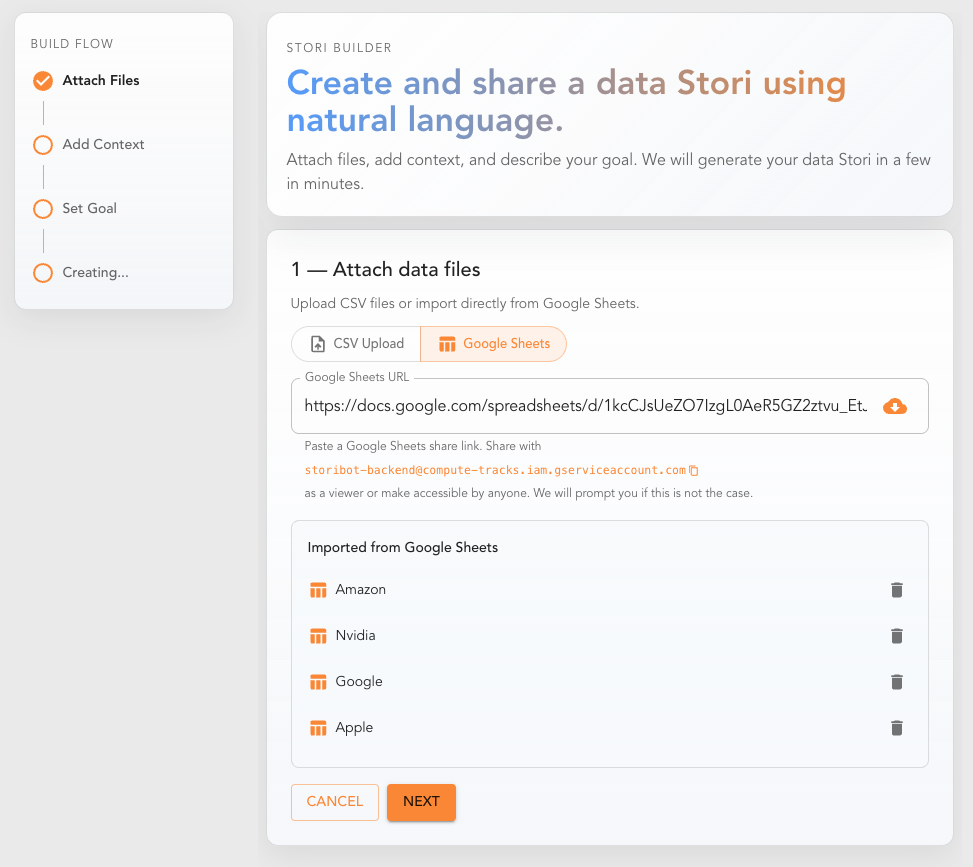Image resolution: width=973 pixels, height=867 pixels.
Task: Switch to the CSV Upload tab
Action: coord(356,344)
